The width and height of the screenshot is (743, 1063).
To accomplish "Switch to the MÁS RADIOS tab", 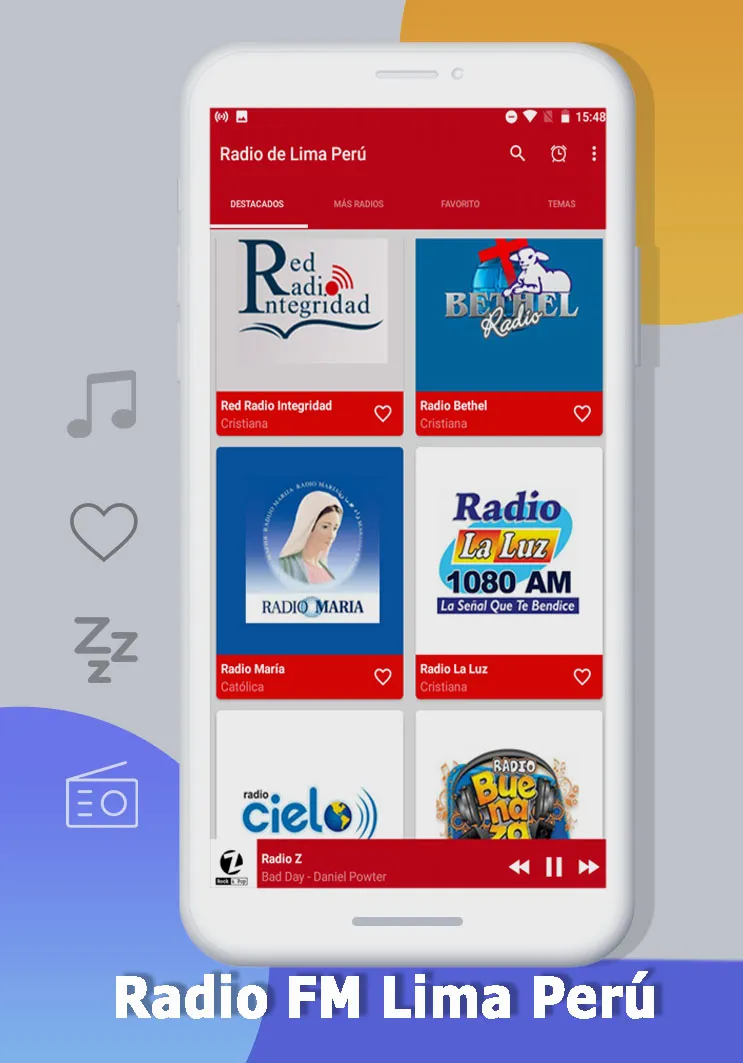I will 359,203.
